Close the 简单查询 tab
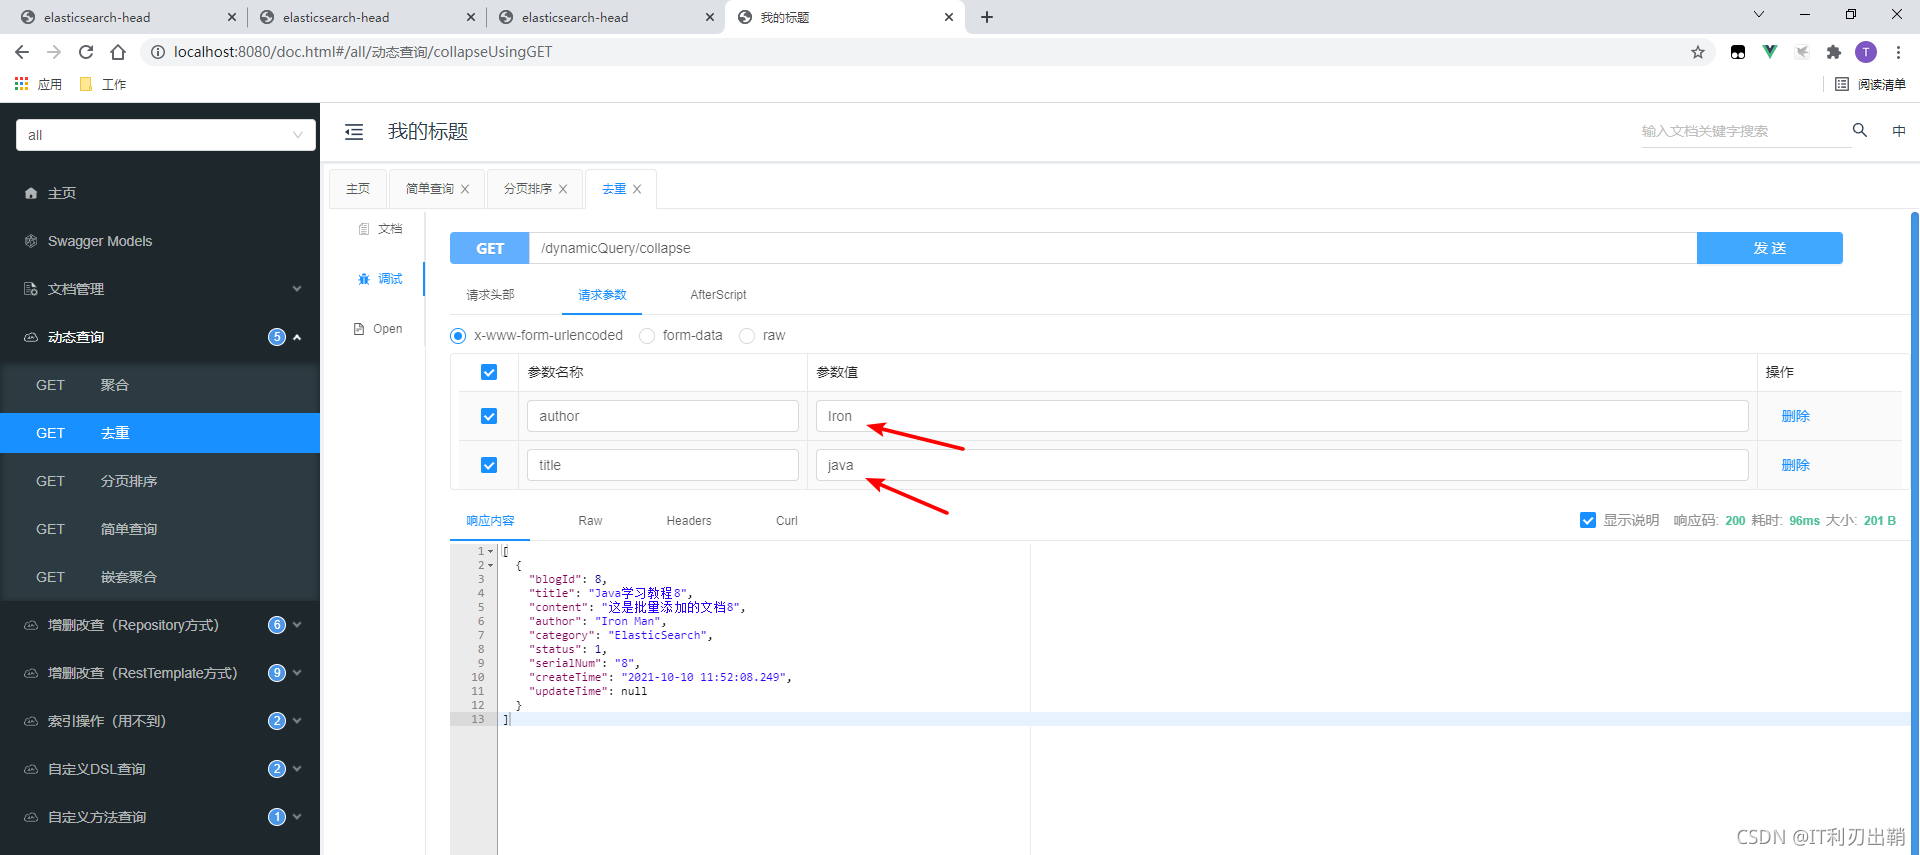1920x855 pixels. click(x=465, y=189)
